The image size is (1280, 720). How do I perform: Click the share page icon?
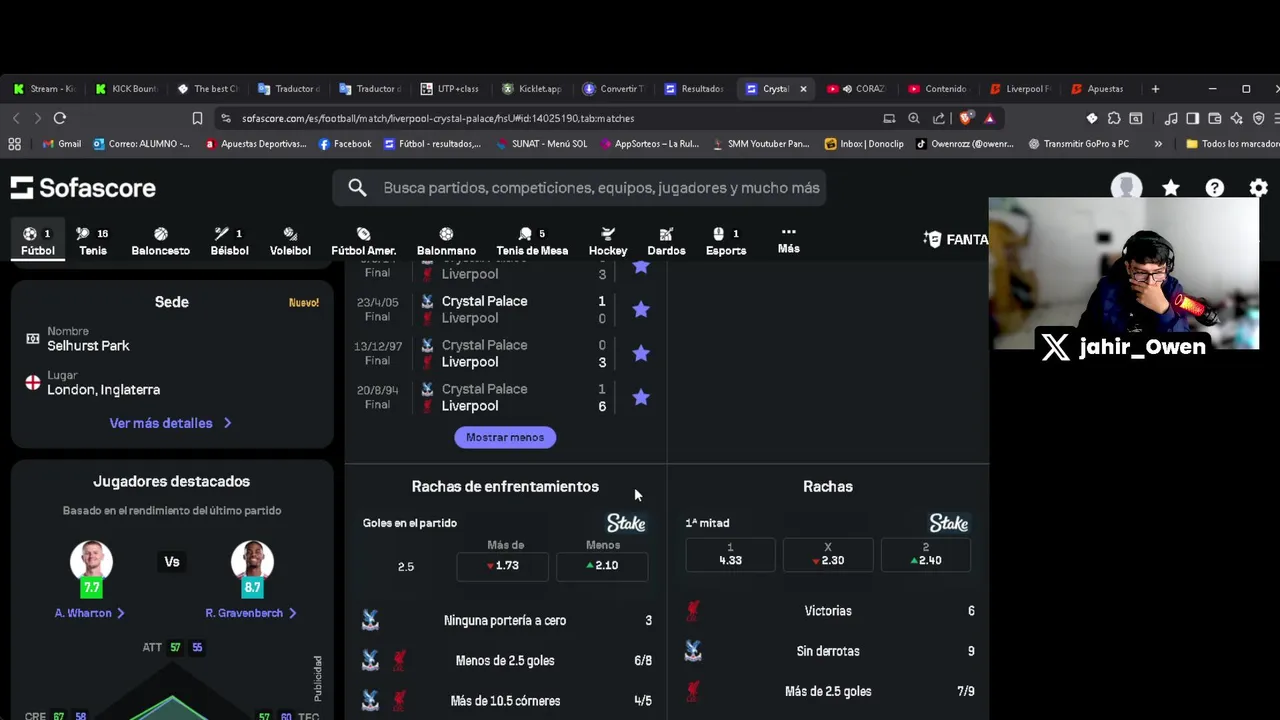point(939,118)
